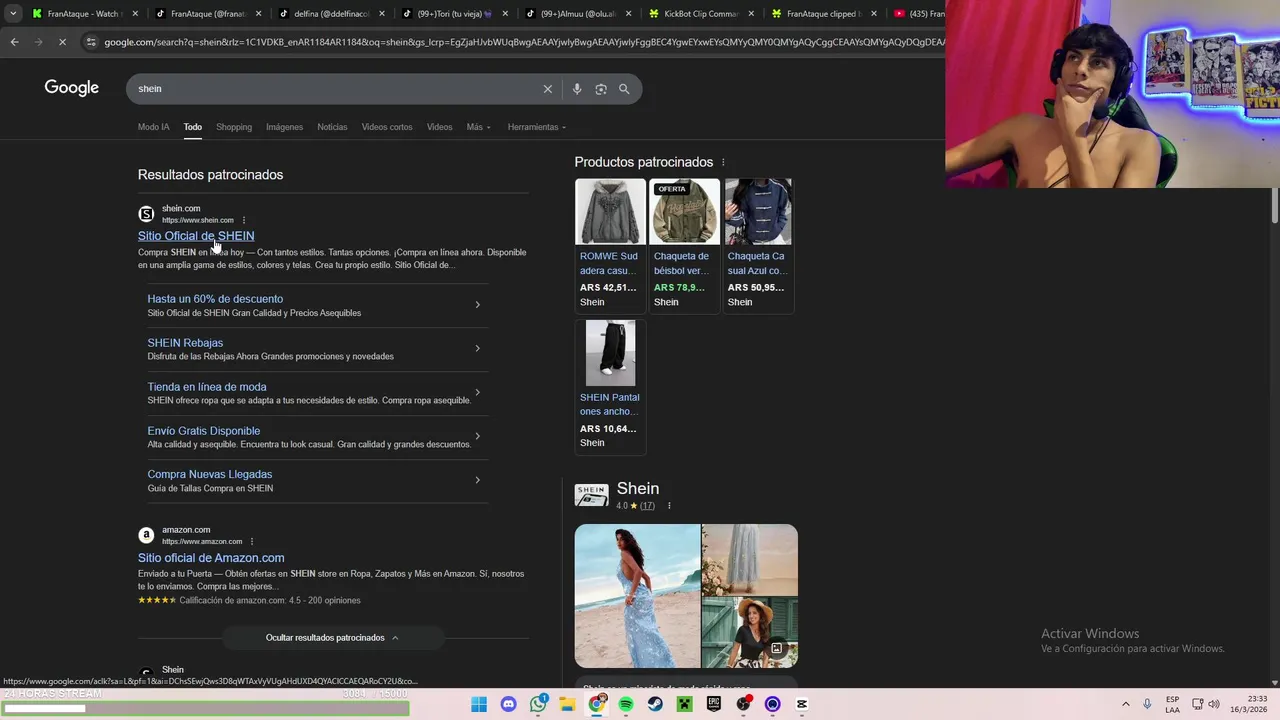Show hidden system tray icons
The height and width of the screenshot is (720, 1280).
1125,704
